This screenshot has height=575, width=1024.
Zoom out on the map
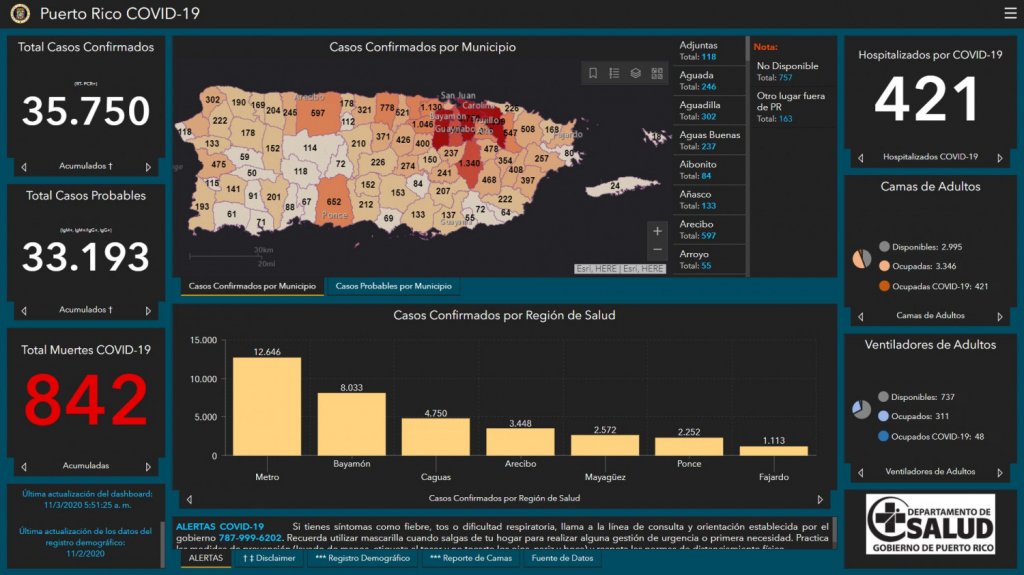coord(657,250)
